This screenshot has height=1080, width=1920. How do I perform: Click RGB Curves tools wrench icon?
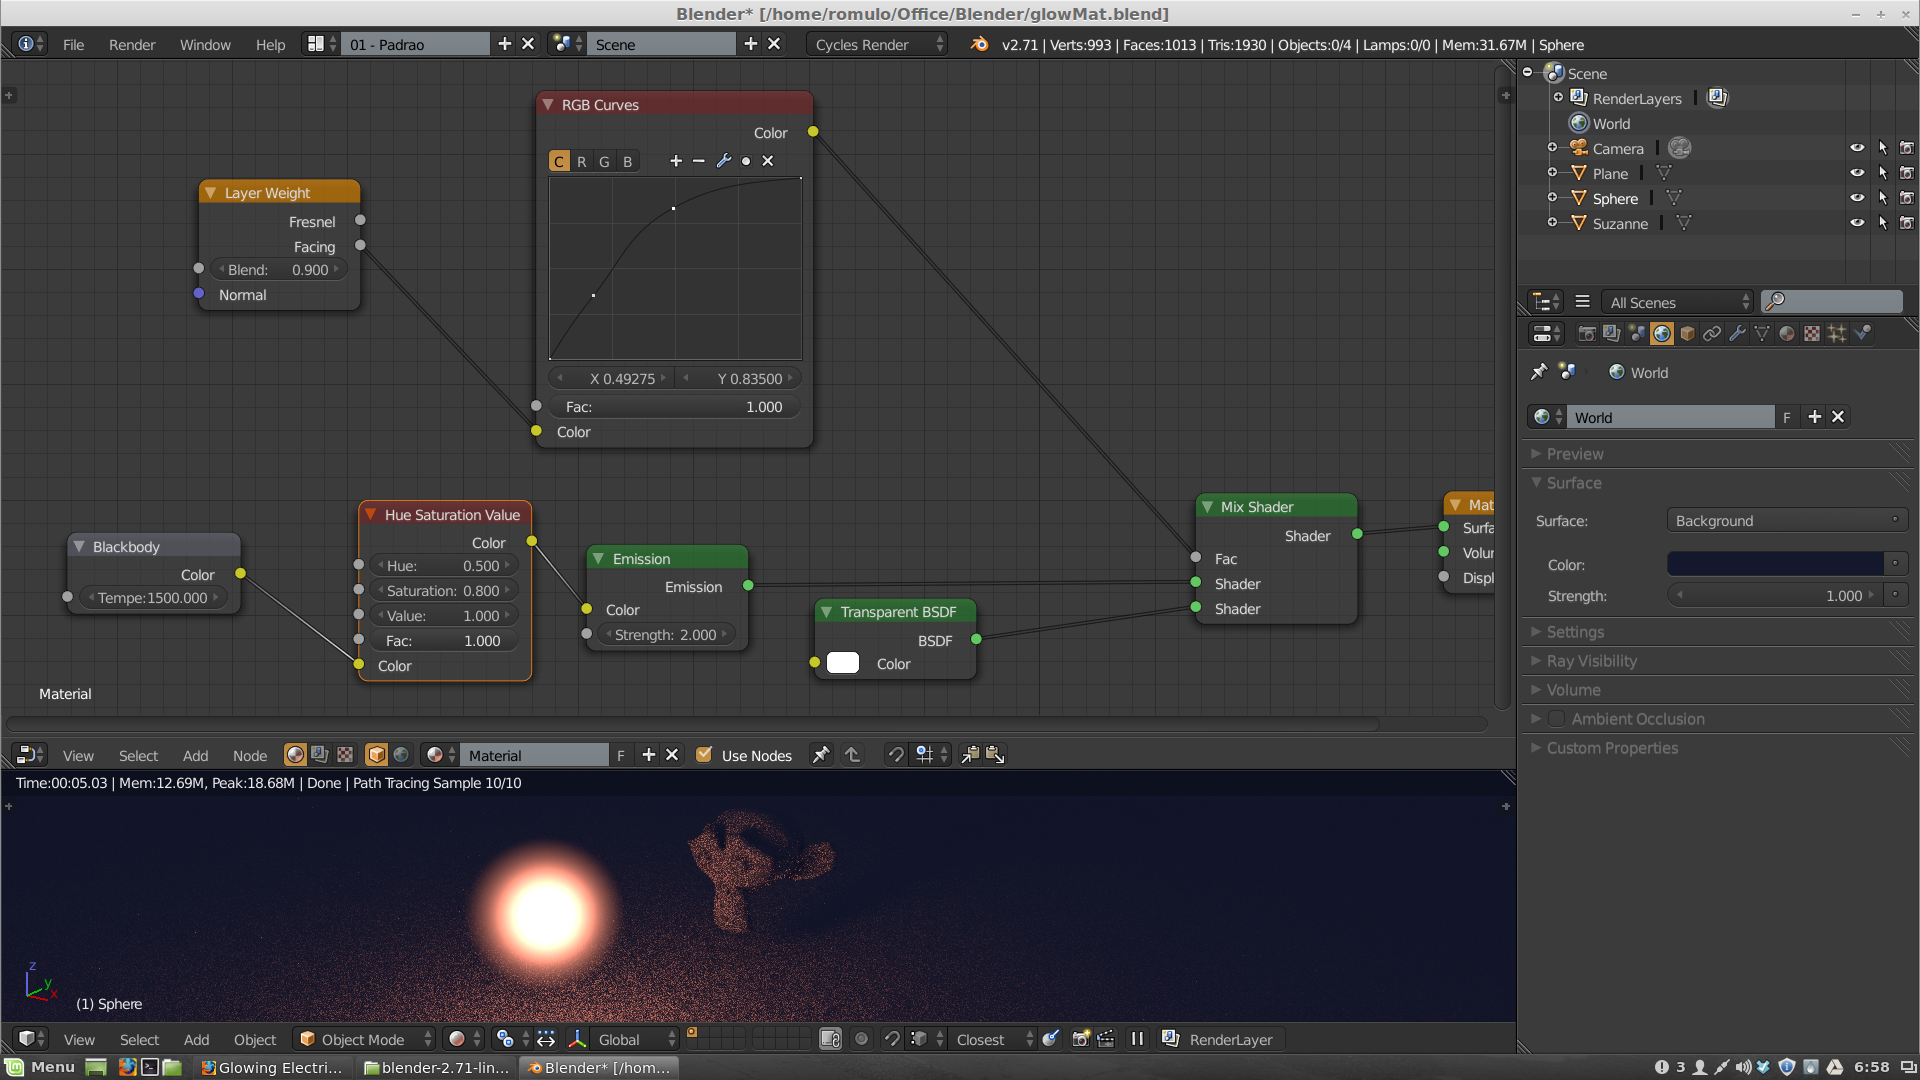724,161
